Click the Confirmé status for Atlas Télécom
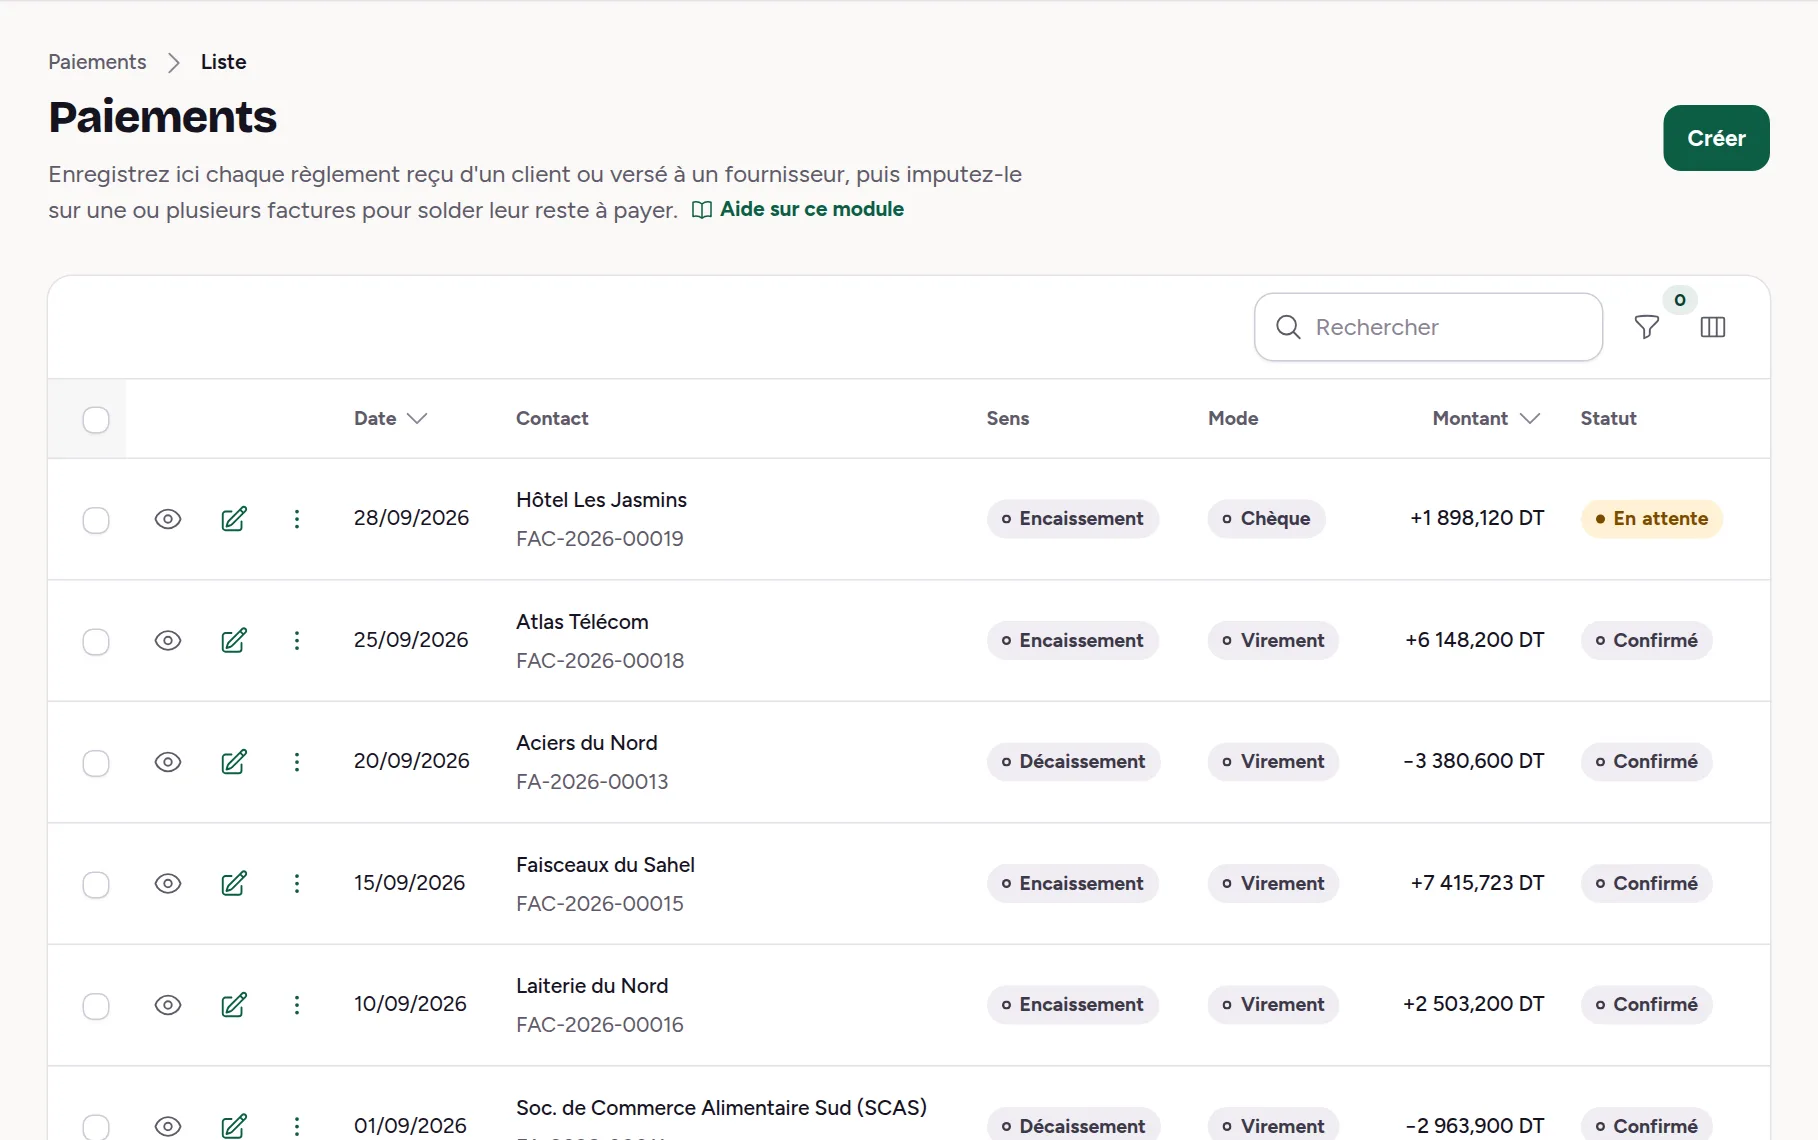 tap(1646, 640)
